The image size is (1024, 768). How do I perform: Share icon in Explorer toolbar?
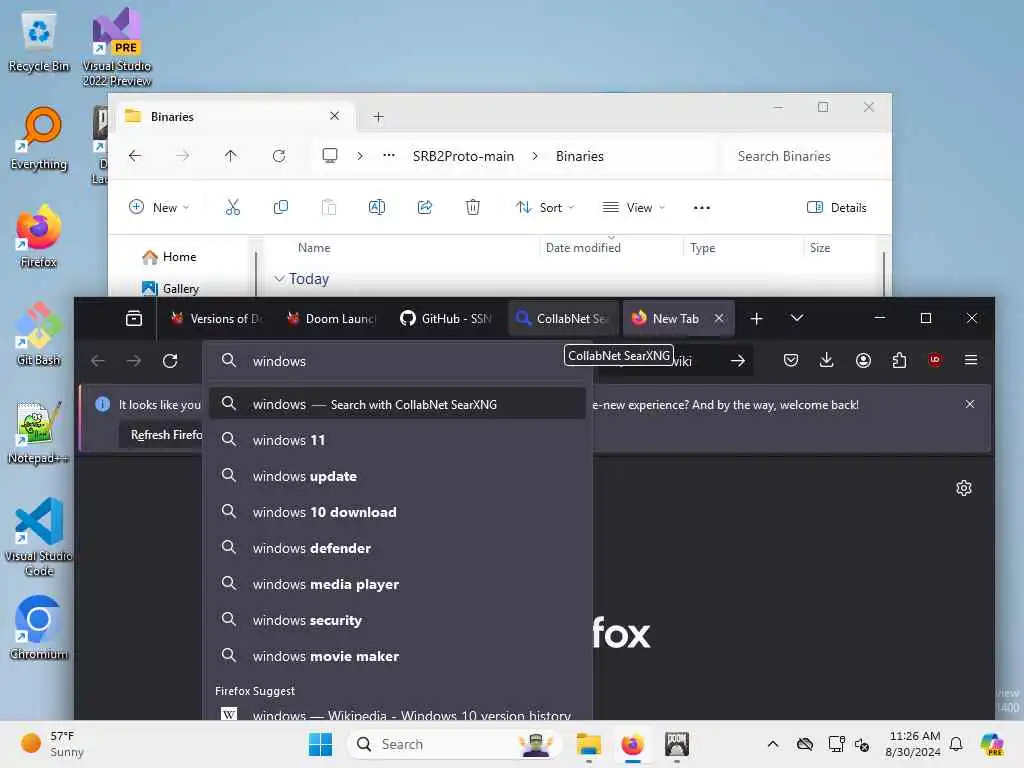(x=424, y=208)
